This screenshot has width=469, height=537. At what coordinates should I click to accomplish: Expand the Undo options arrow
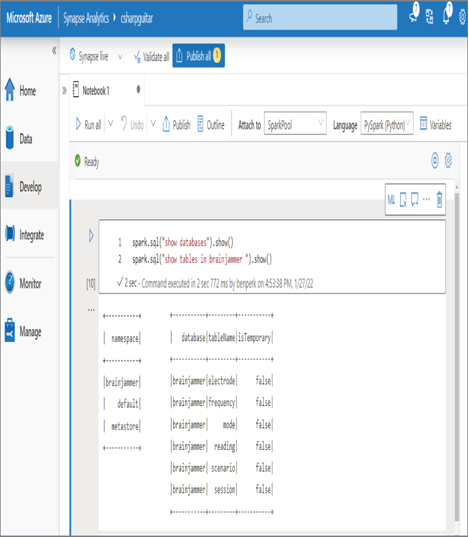click(x=153, y=123)
